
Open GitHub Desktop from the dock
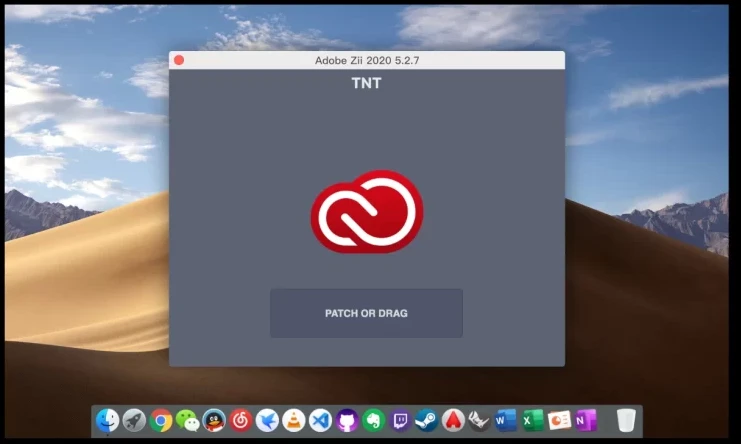(x=347, y=421)
